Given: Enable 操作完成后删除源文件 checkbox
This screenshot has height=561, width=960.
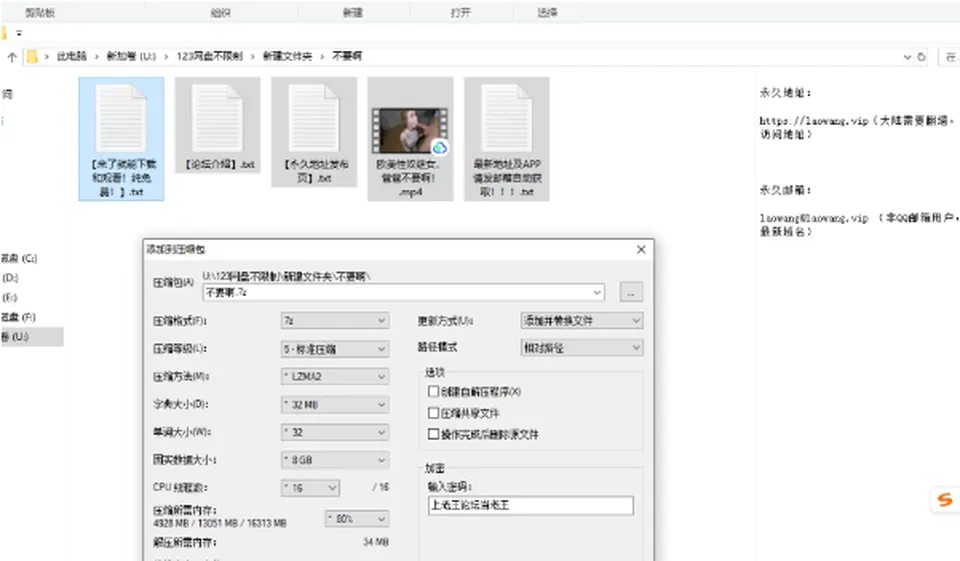Looking at the screenshot, I should [x=433, y=434].
